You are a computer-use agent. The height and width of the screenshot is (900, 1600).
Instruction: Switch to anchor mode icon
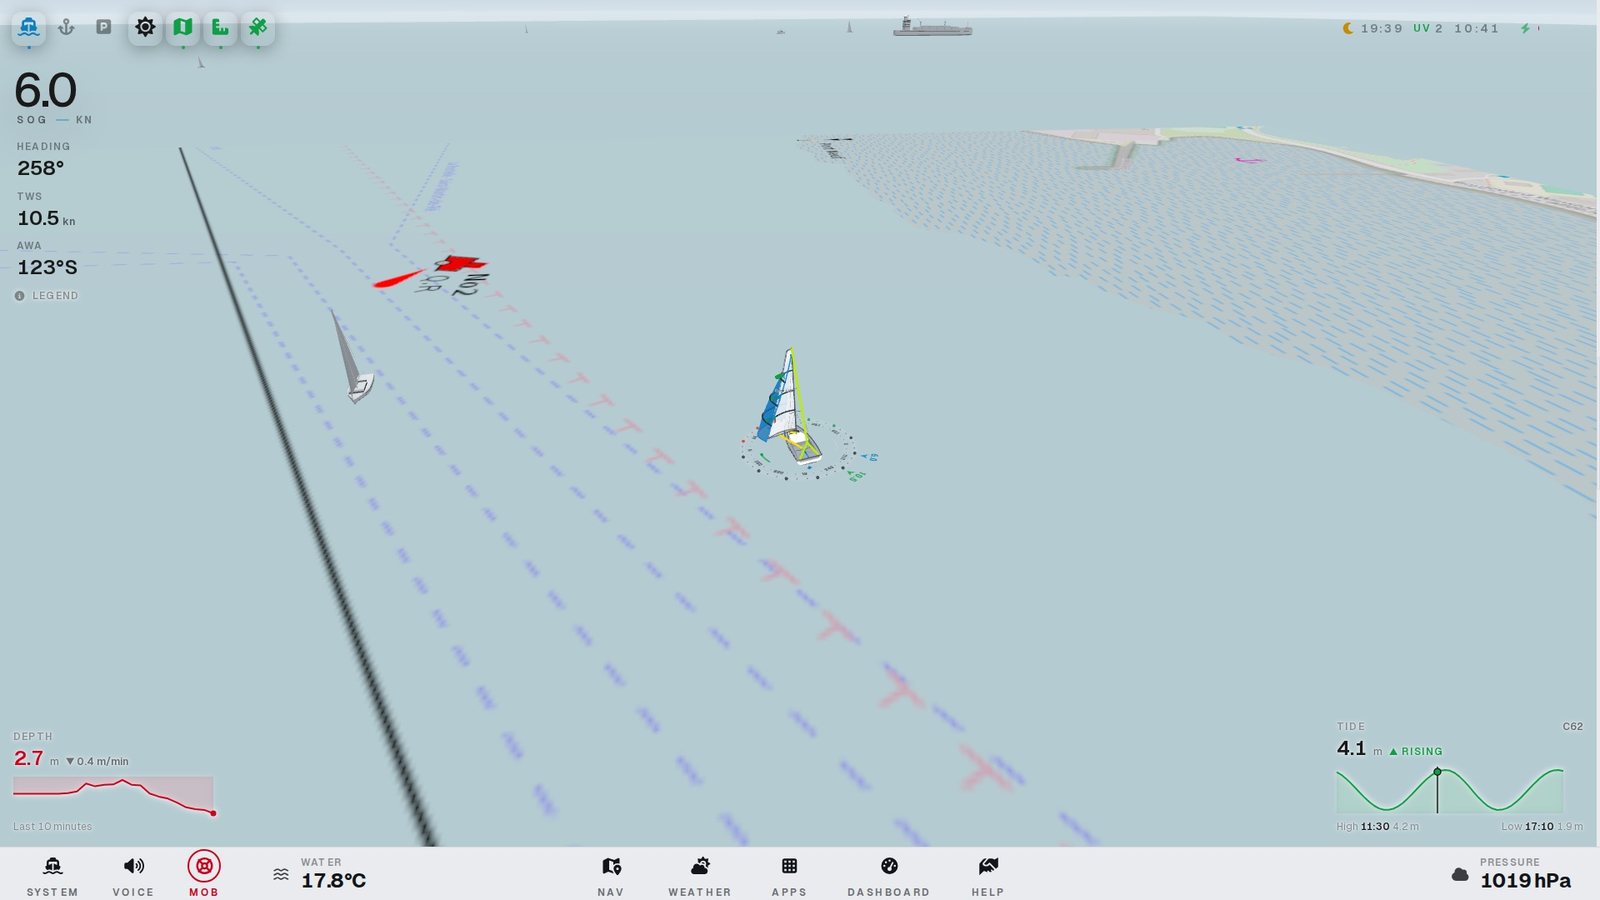(x=66, y=27)
